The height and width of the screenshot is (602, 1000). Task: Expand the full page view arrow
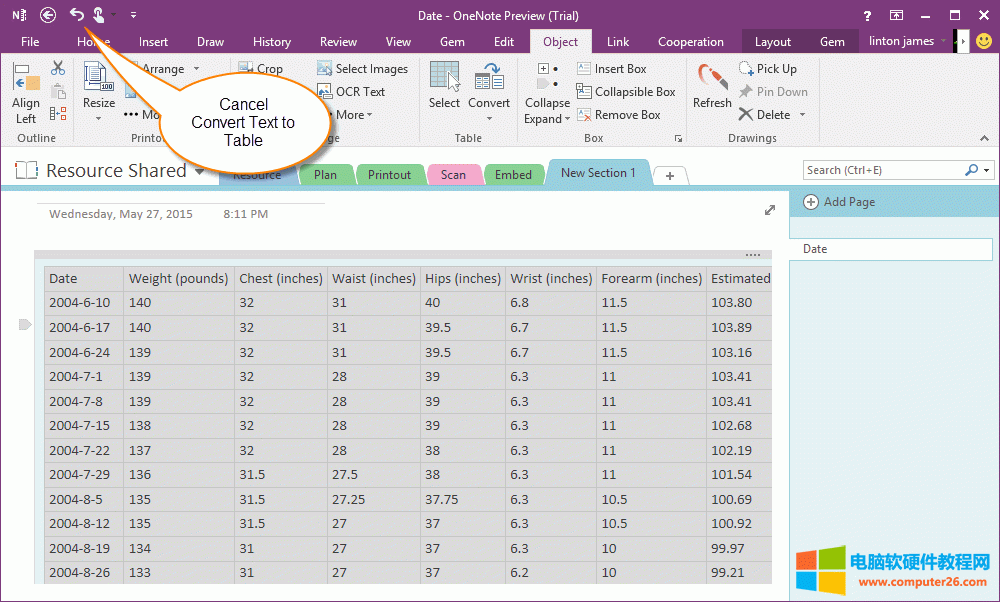click(x=770, y=210)
